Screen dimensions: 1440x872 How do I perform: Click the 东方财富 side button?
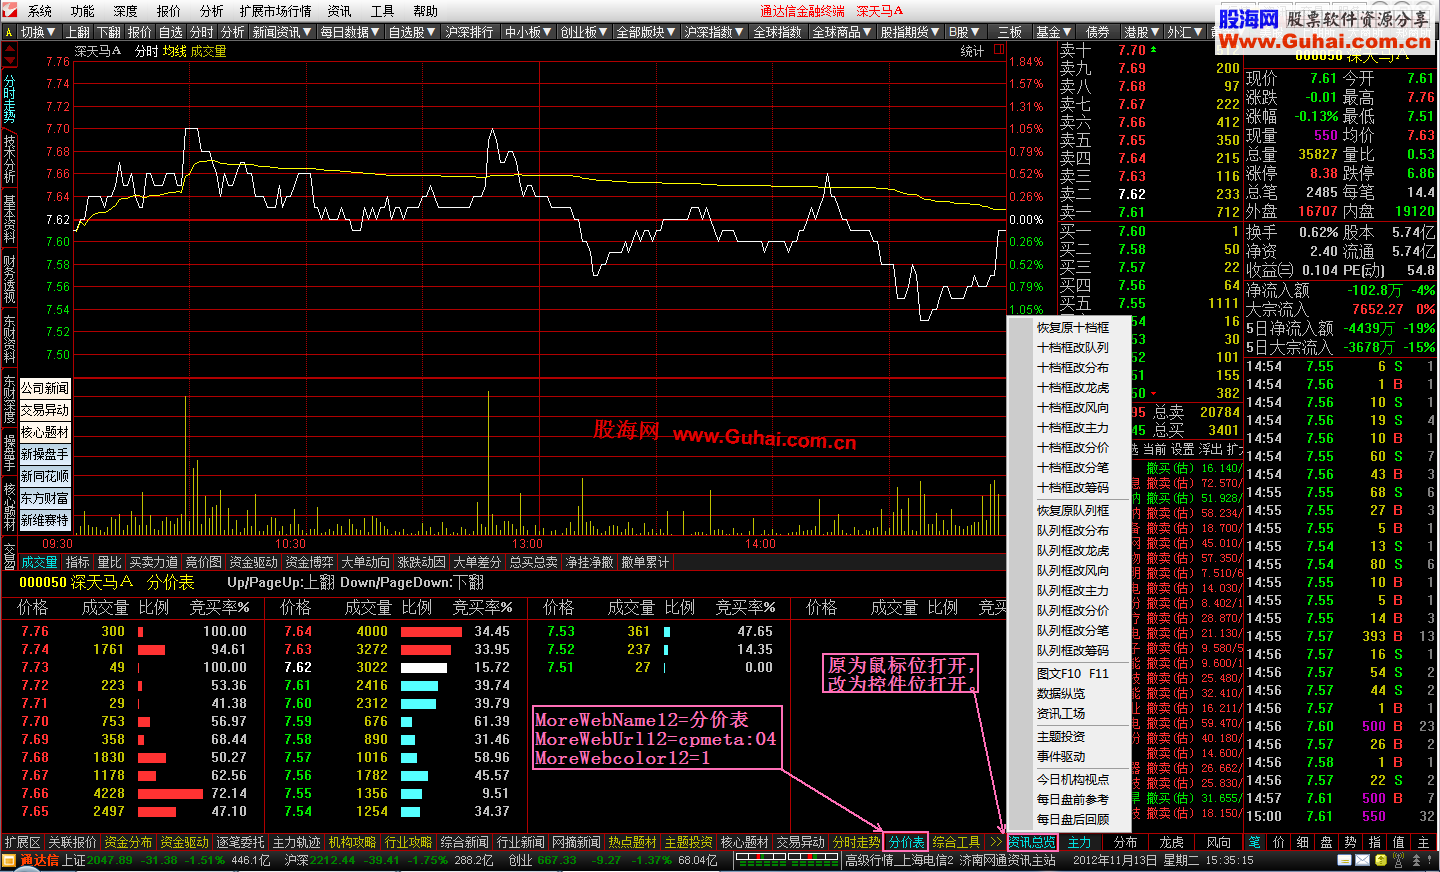coord(45,498)
